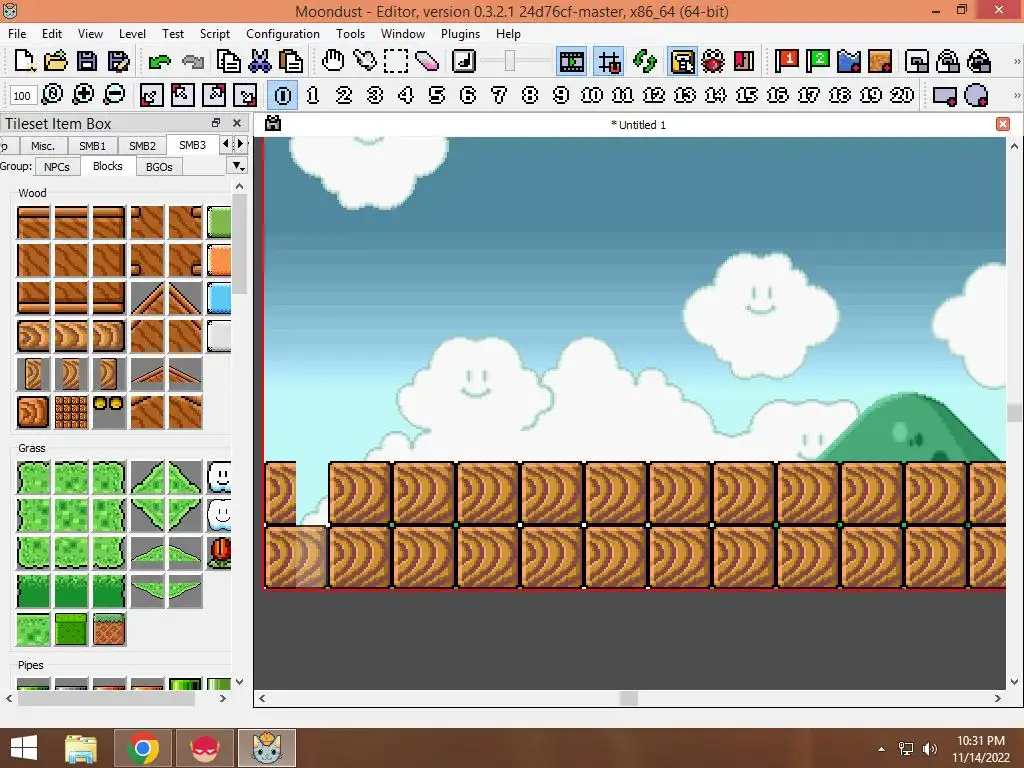1024x768 pixels.
Task: Adjust the toolbar zoom slider
Action: point(509,61)
